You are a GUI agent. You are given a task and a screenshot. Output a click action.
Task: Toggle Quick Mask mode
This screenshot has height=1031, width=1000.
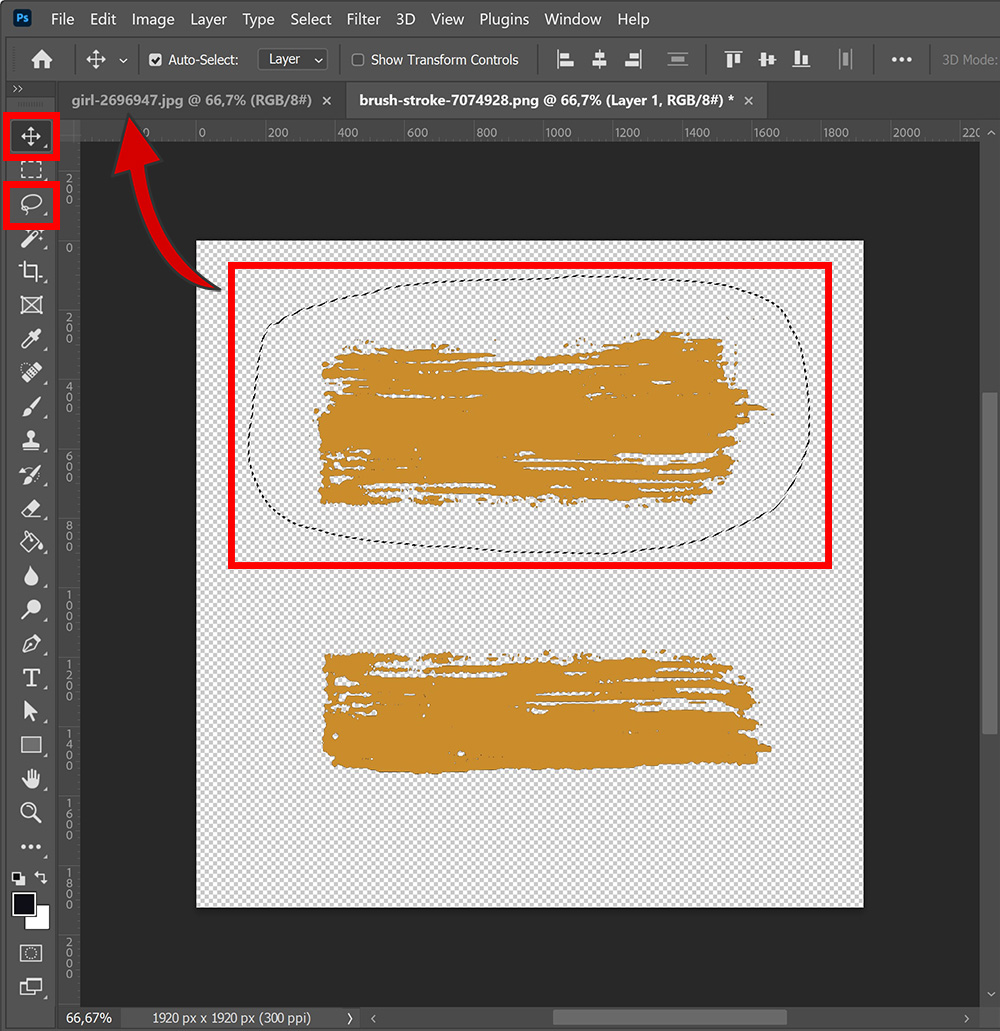(30, 952)
